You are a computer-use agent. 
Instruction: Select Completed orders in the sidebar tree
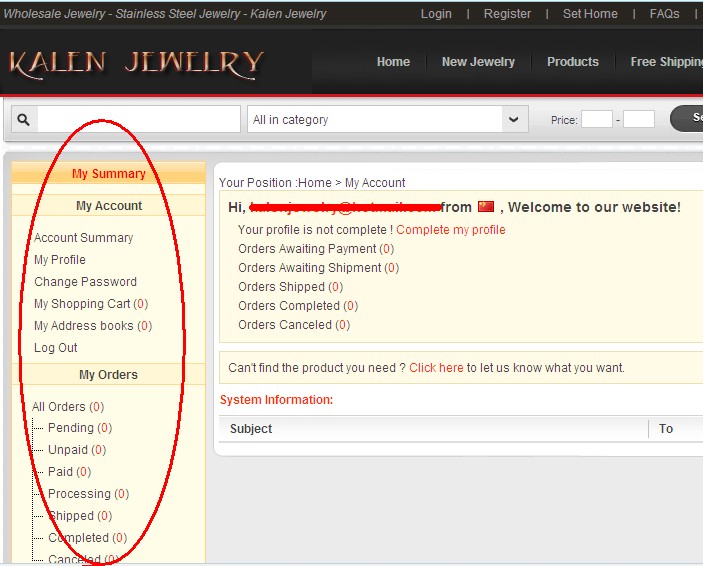87,538
